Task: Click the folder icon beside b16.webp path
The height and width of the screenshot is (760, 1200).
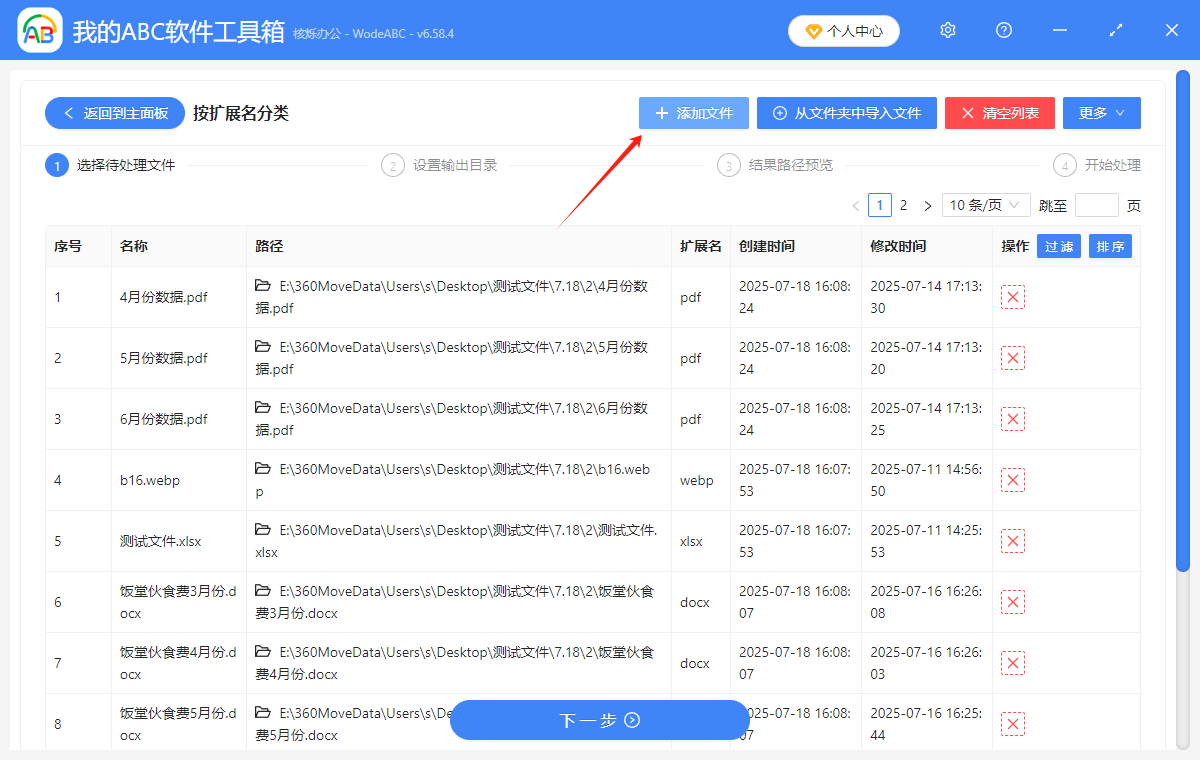Action: click(264, 468)
